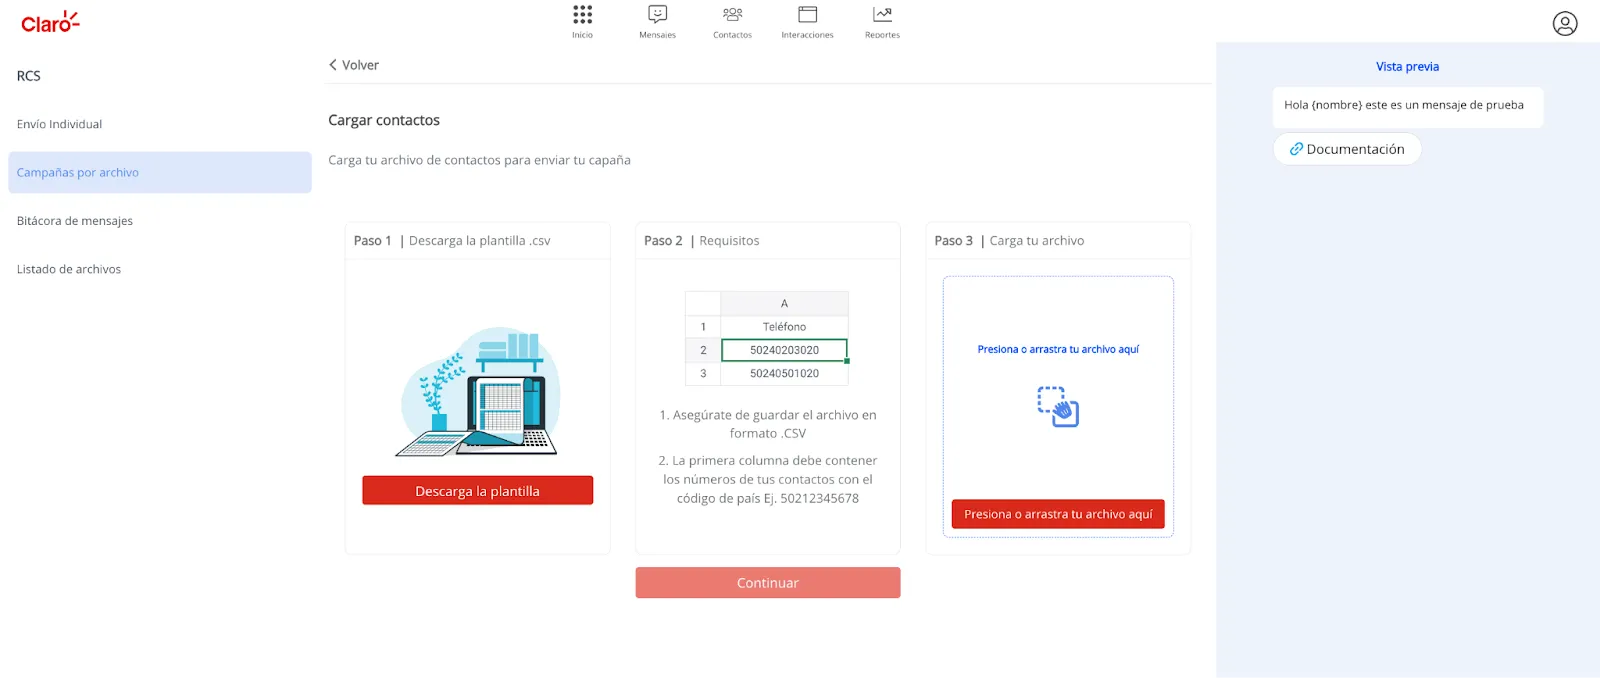Open the Mensajes icon in top navigation
The width and height of the screenshot is (1600, 678).
pos(657,15)
